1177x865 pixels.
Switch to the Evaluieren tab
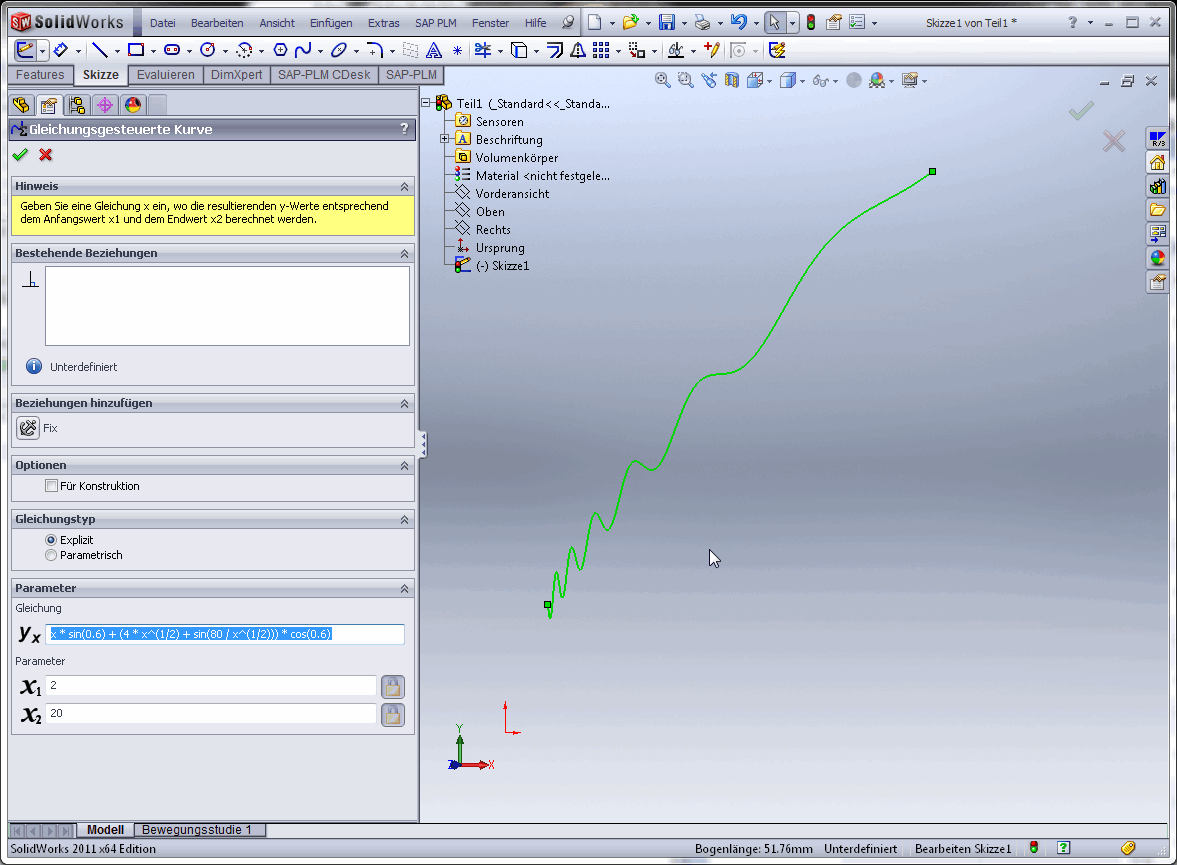click(x=165, y=75)
